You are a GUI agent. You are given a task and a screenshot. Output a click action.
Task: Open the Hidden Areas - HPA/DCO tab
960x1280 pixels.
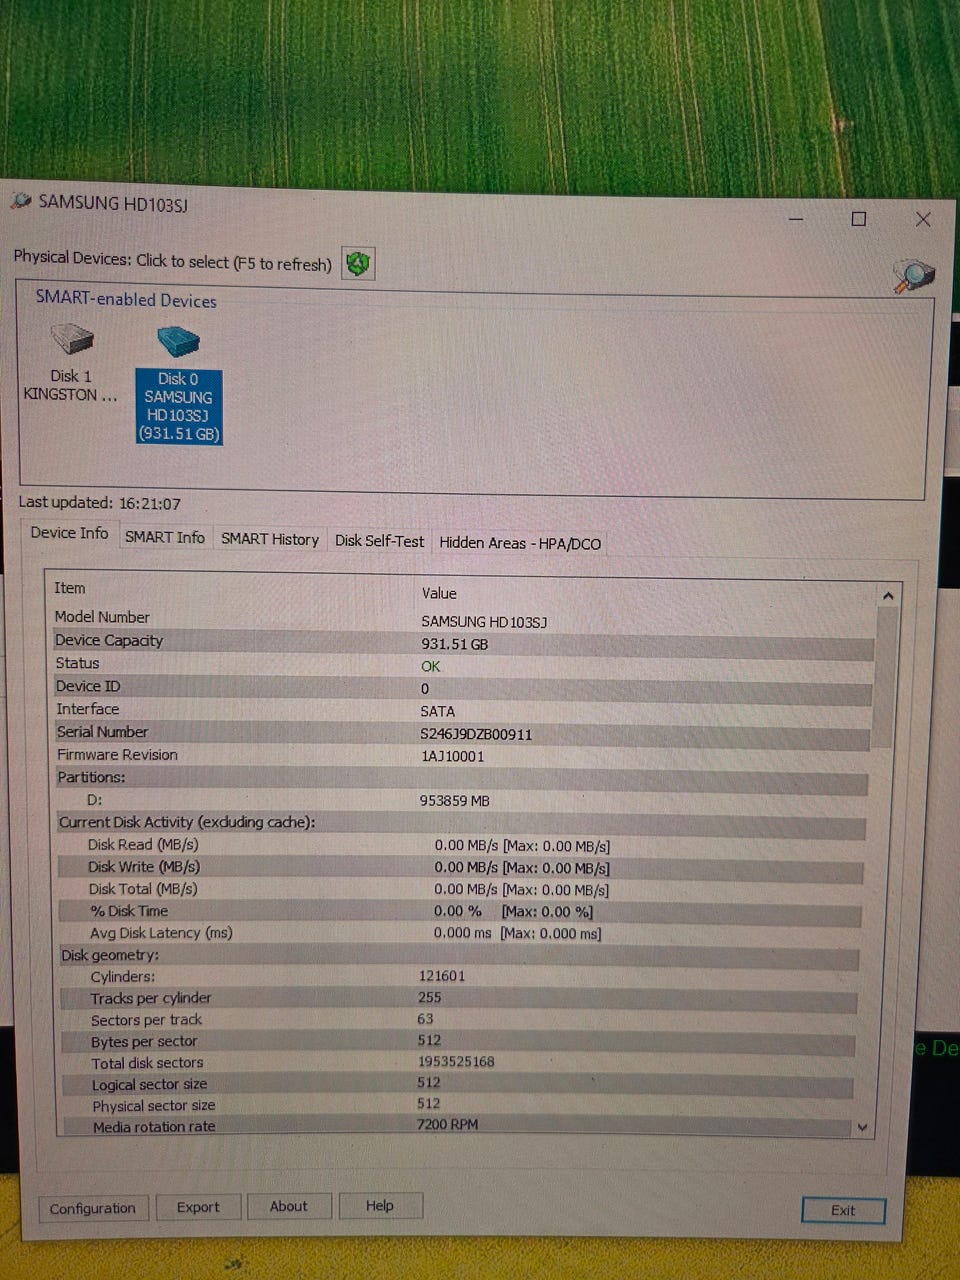tap(520, 543)
